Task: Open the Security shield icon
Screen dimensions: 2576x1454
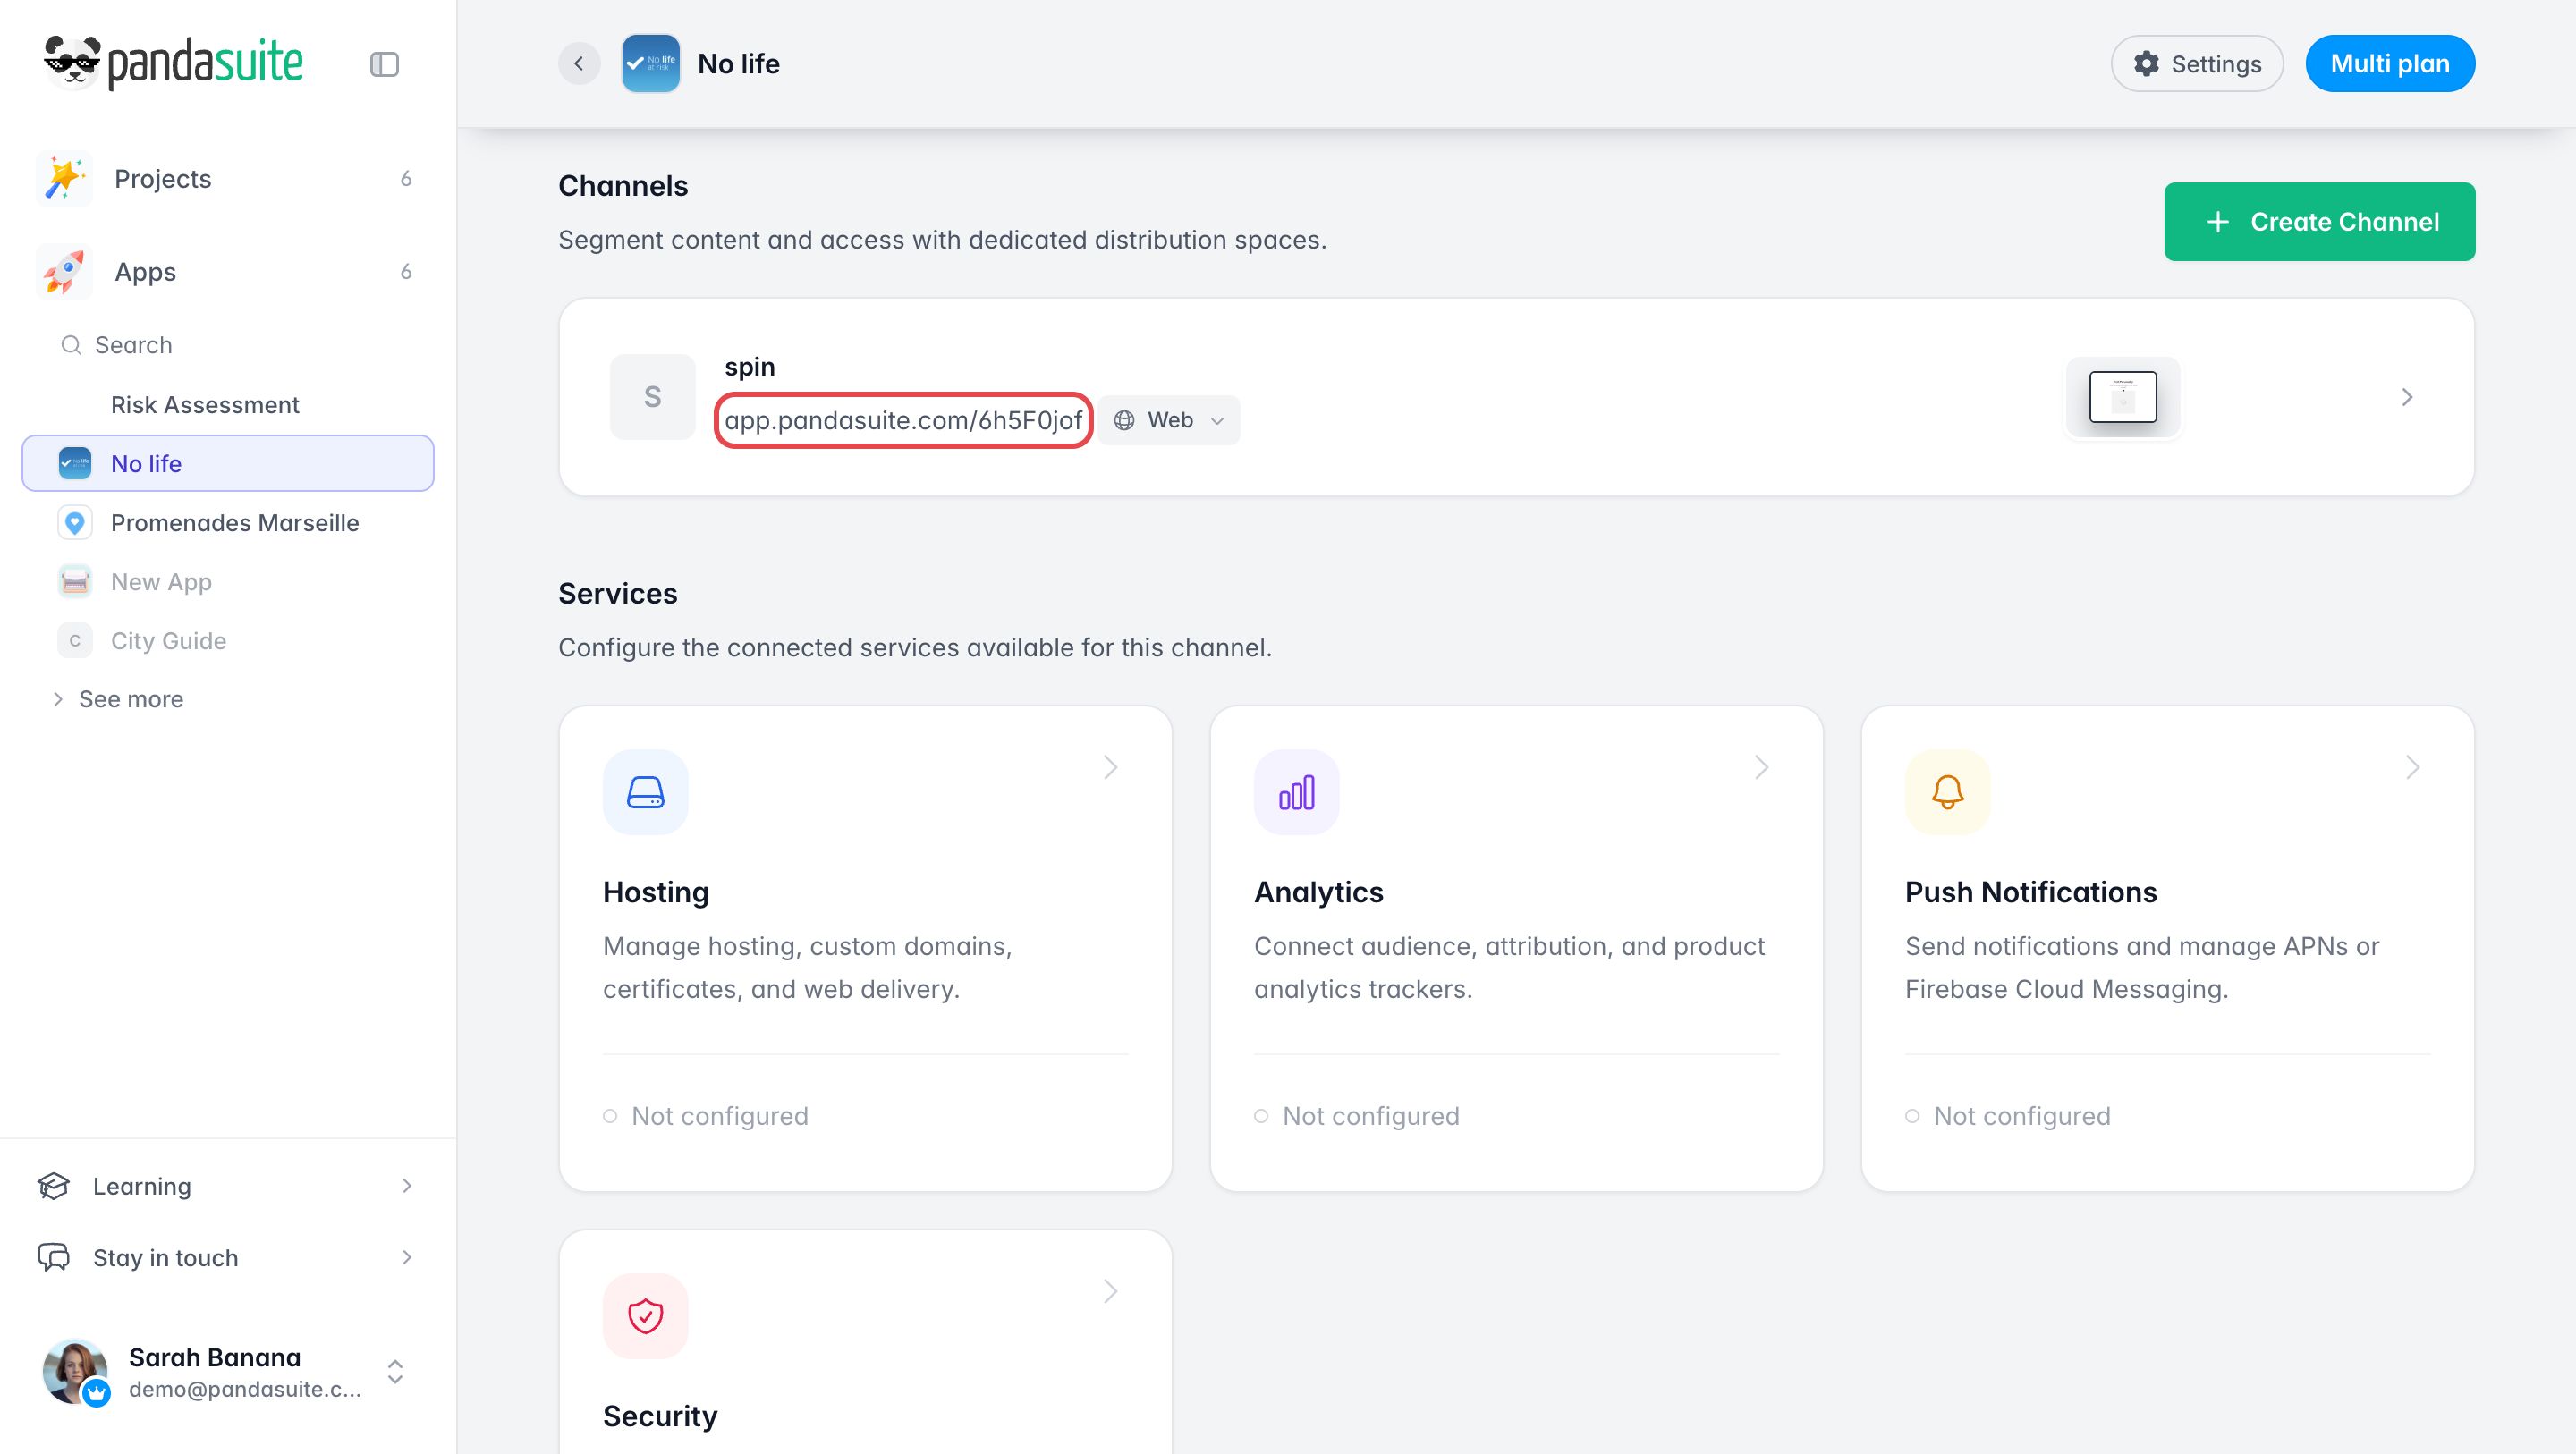Action: [x=645, y=1316]
